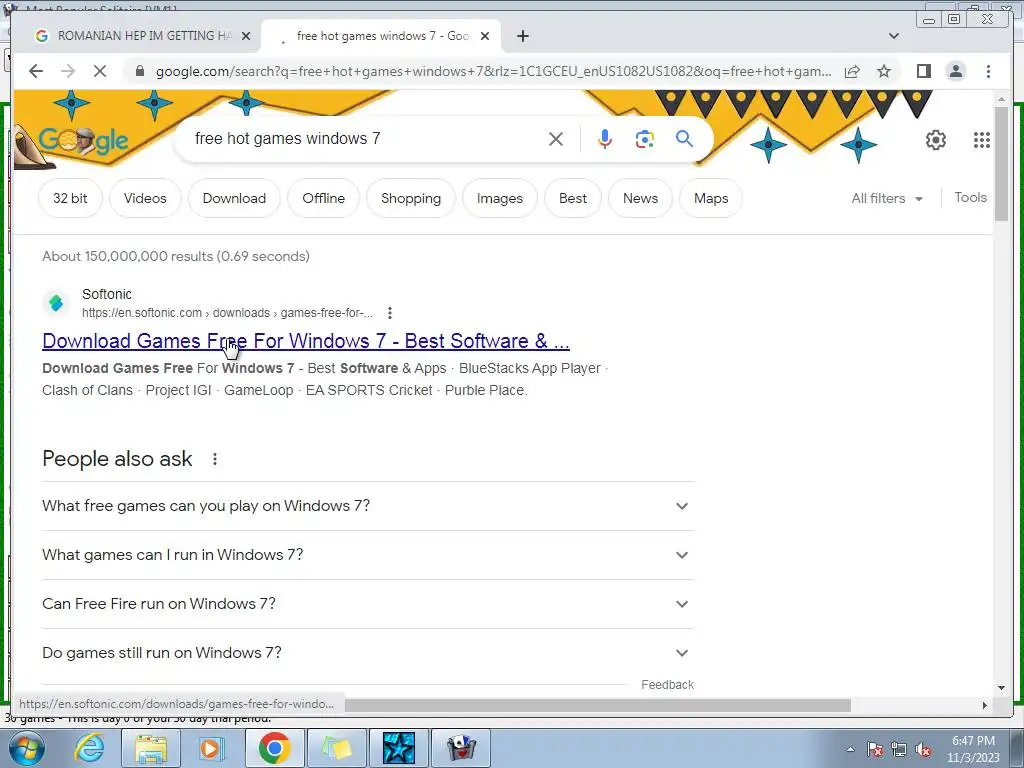Screen dimensions: 1024x768
Task: Click the blue search magnifier
Action: (684, 138)
